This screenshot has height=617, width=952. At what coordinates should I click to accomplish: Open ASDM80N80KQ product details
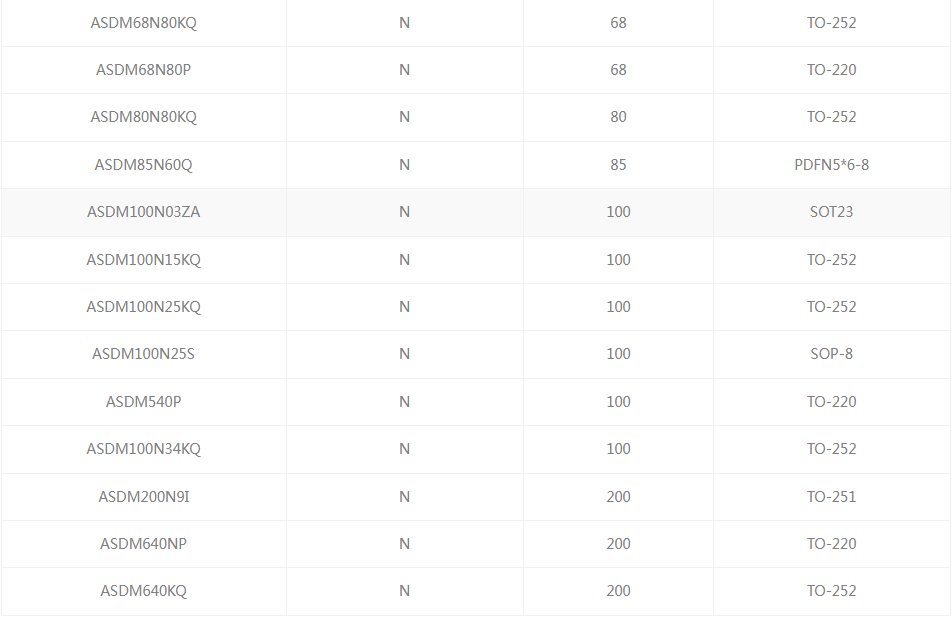pos(143,117)
